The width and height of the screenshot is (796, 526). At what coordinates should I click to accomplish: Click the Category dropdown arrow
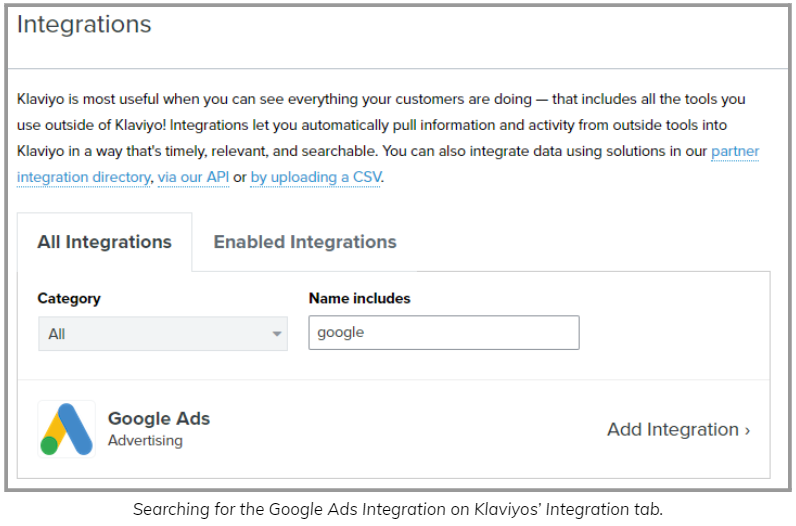[x=277, y=334]
